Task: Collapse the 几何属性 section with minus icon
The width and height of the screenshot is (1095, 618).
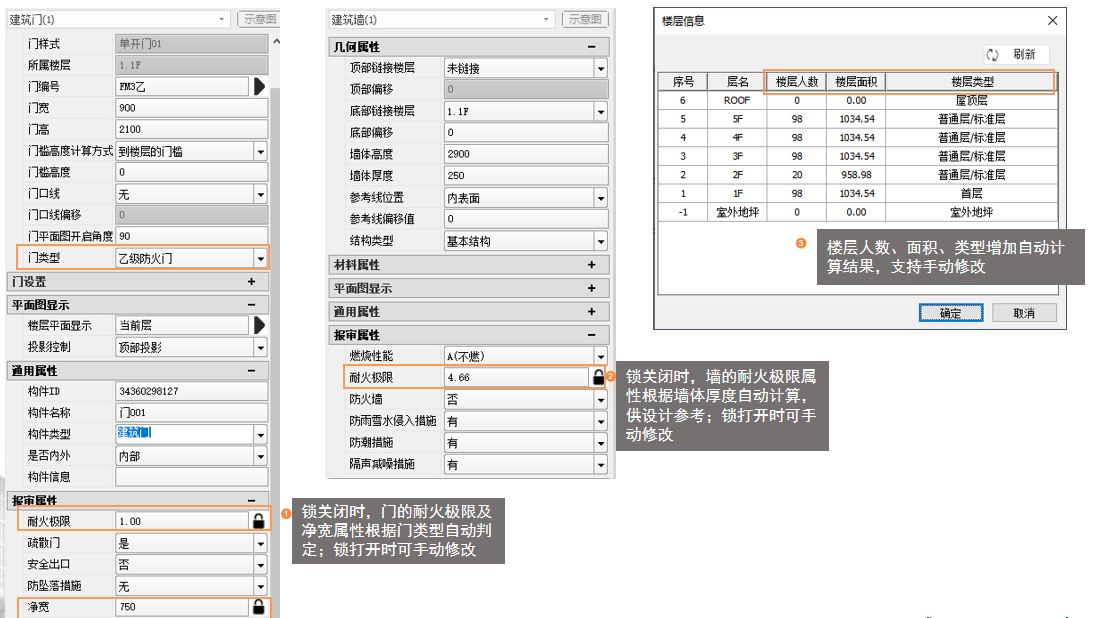Action: pos(592,47)
